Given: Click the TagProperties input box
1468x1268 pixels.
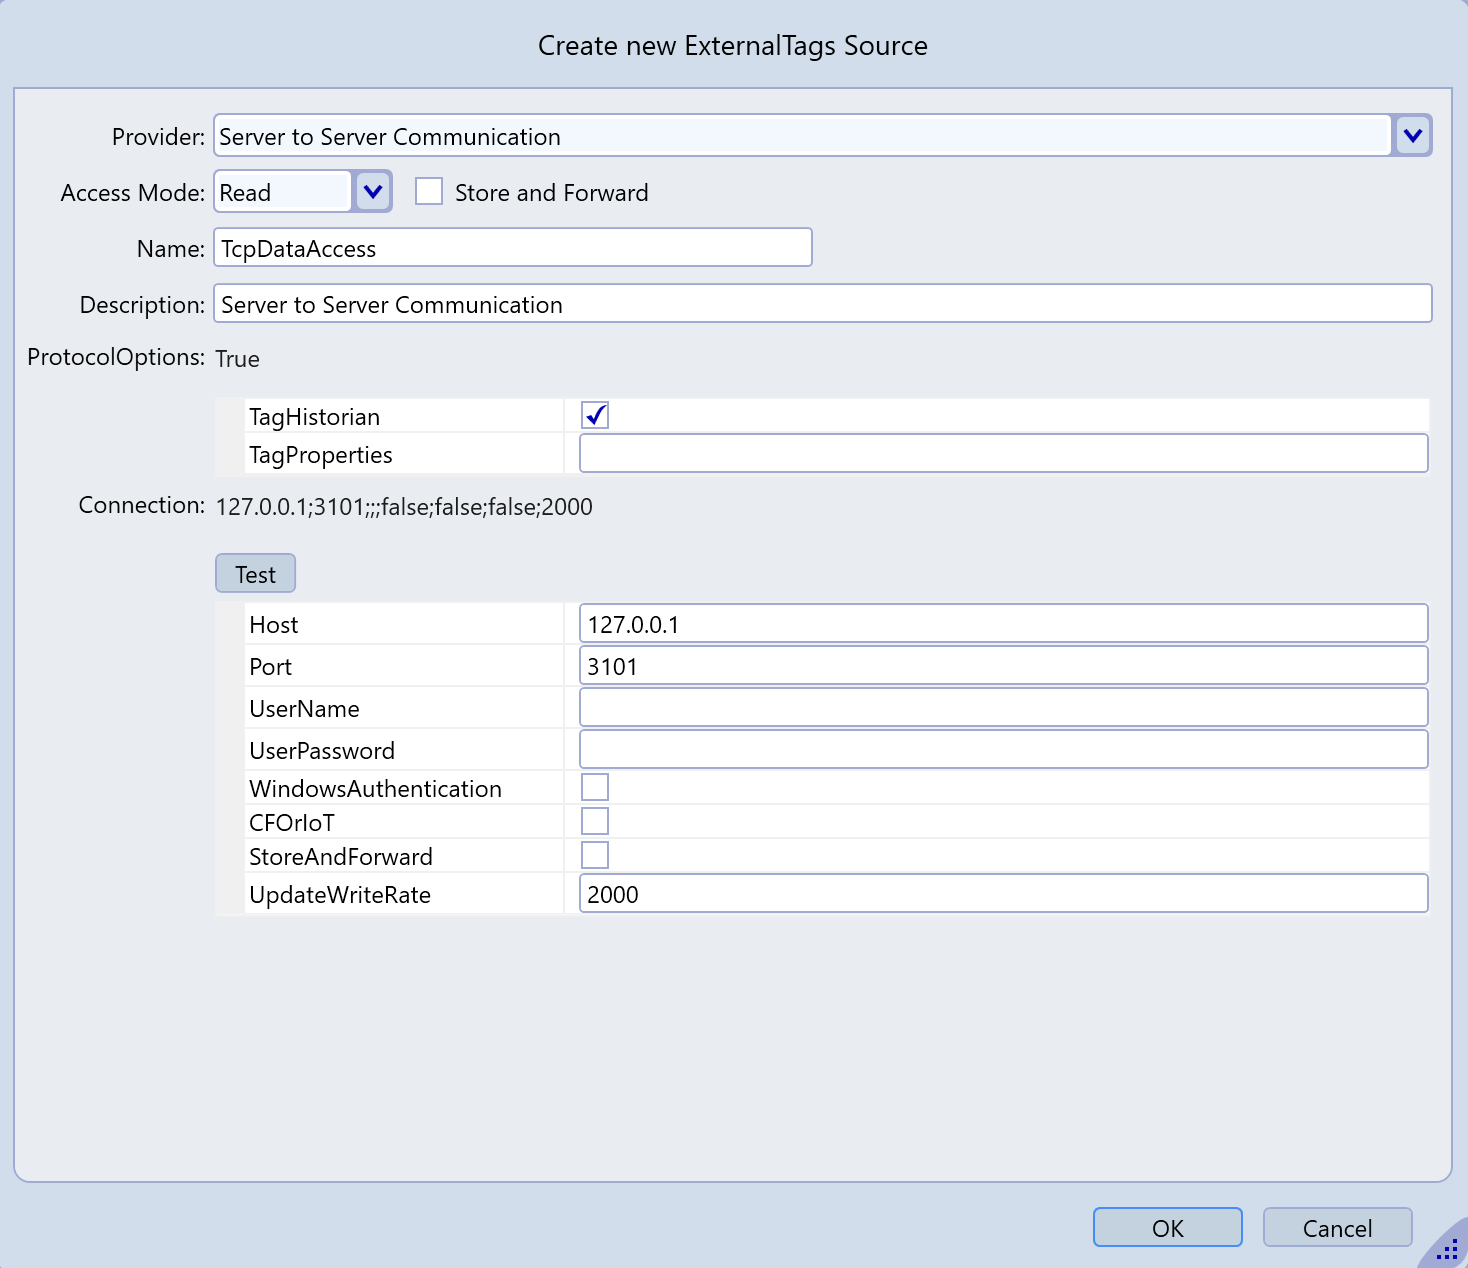Looking at the screenshot, I should 1003,454.
